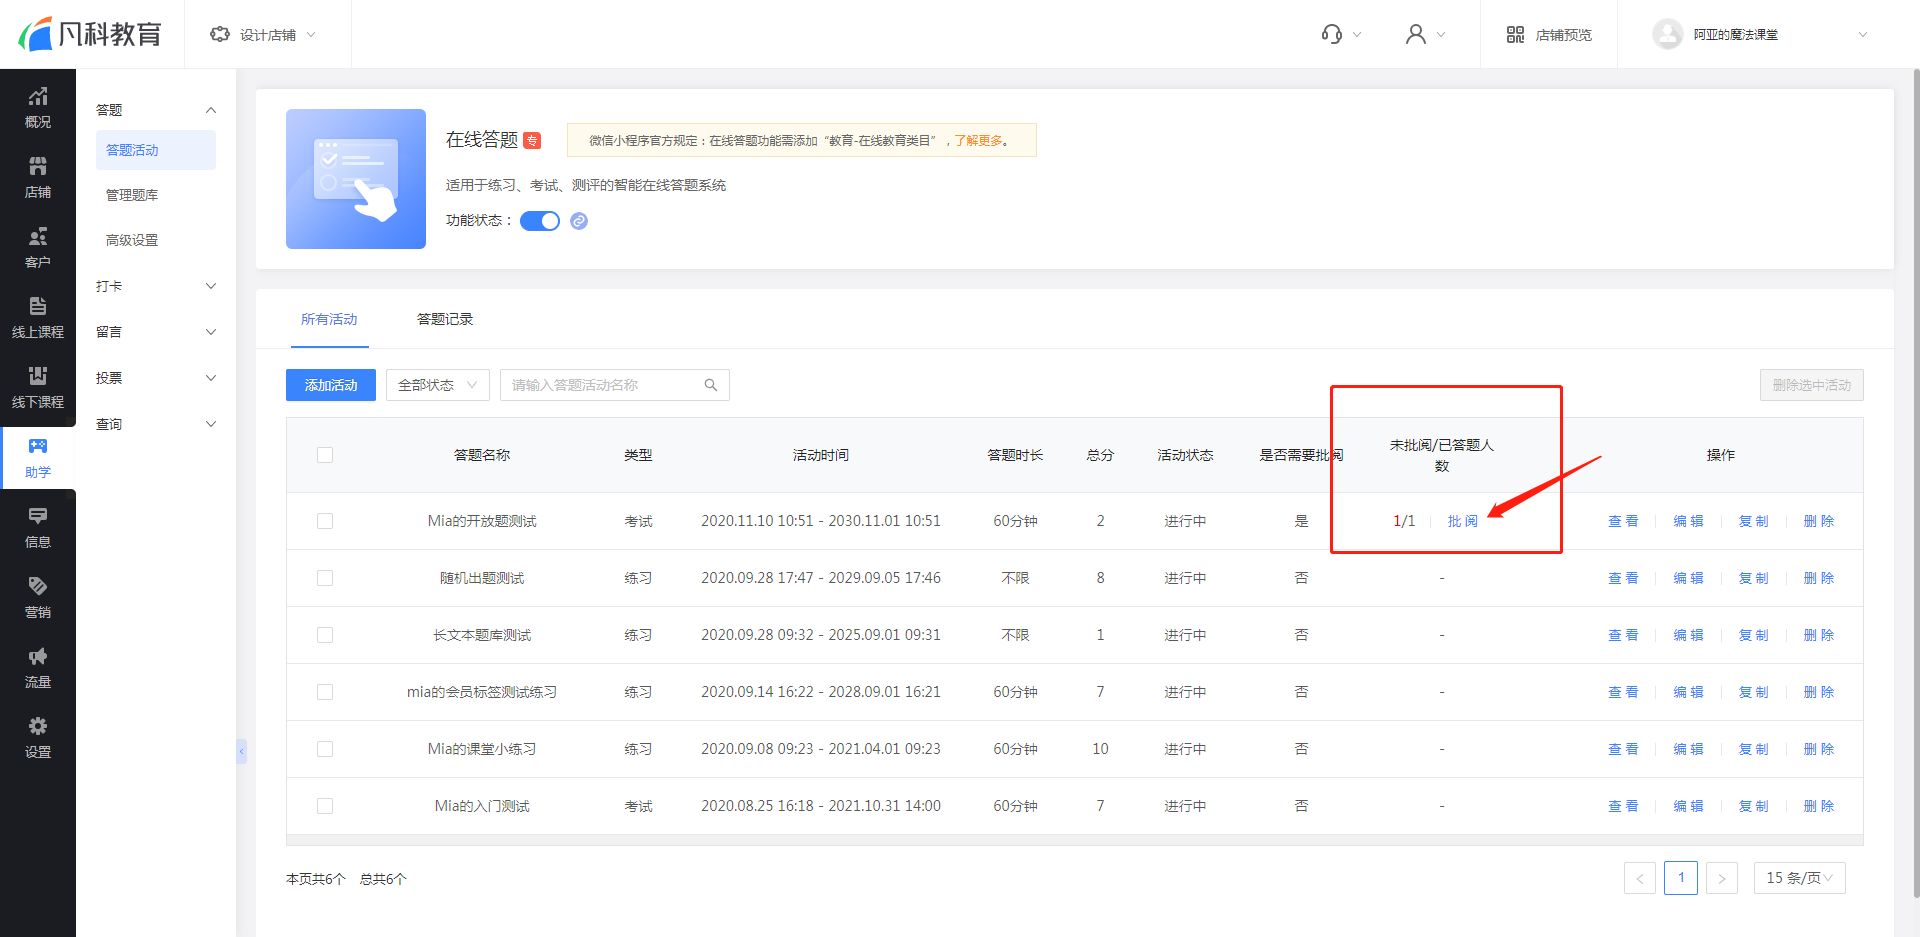Screen dimensions: 1920x937
Task: Select 答题活动 submenu item
Action: (156, 150)
